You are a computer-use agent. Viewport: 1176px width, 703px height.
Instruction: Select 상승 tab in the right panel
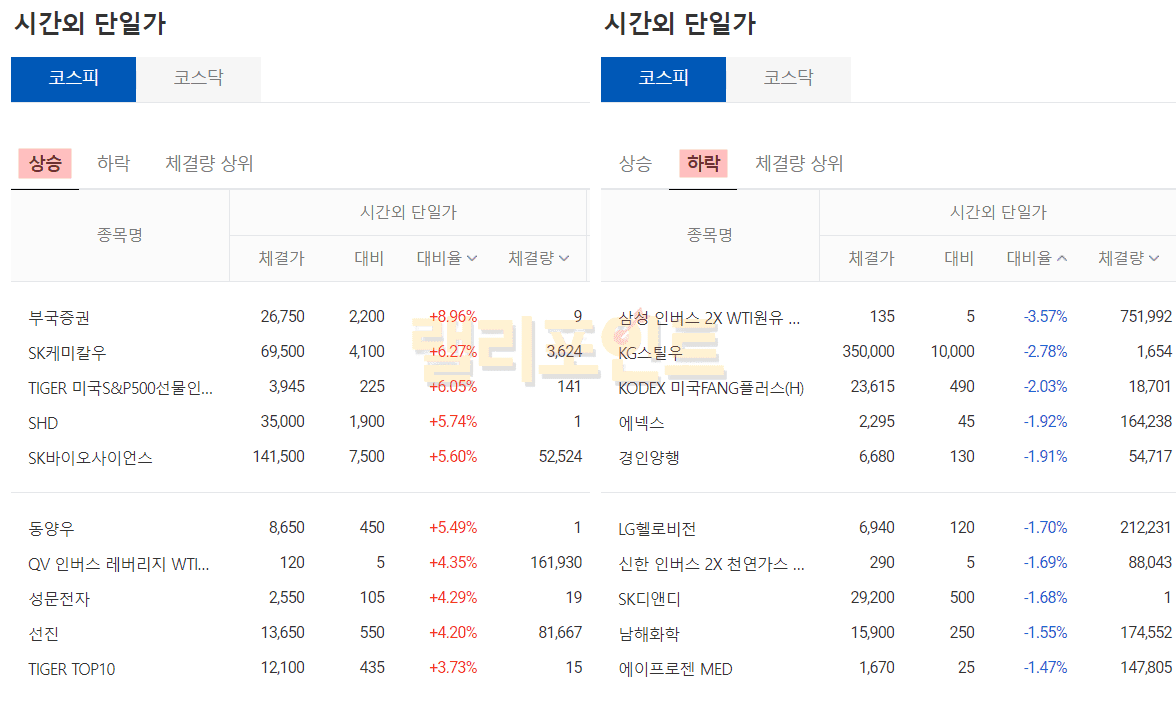635,163
